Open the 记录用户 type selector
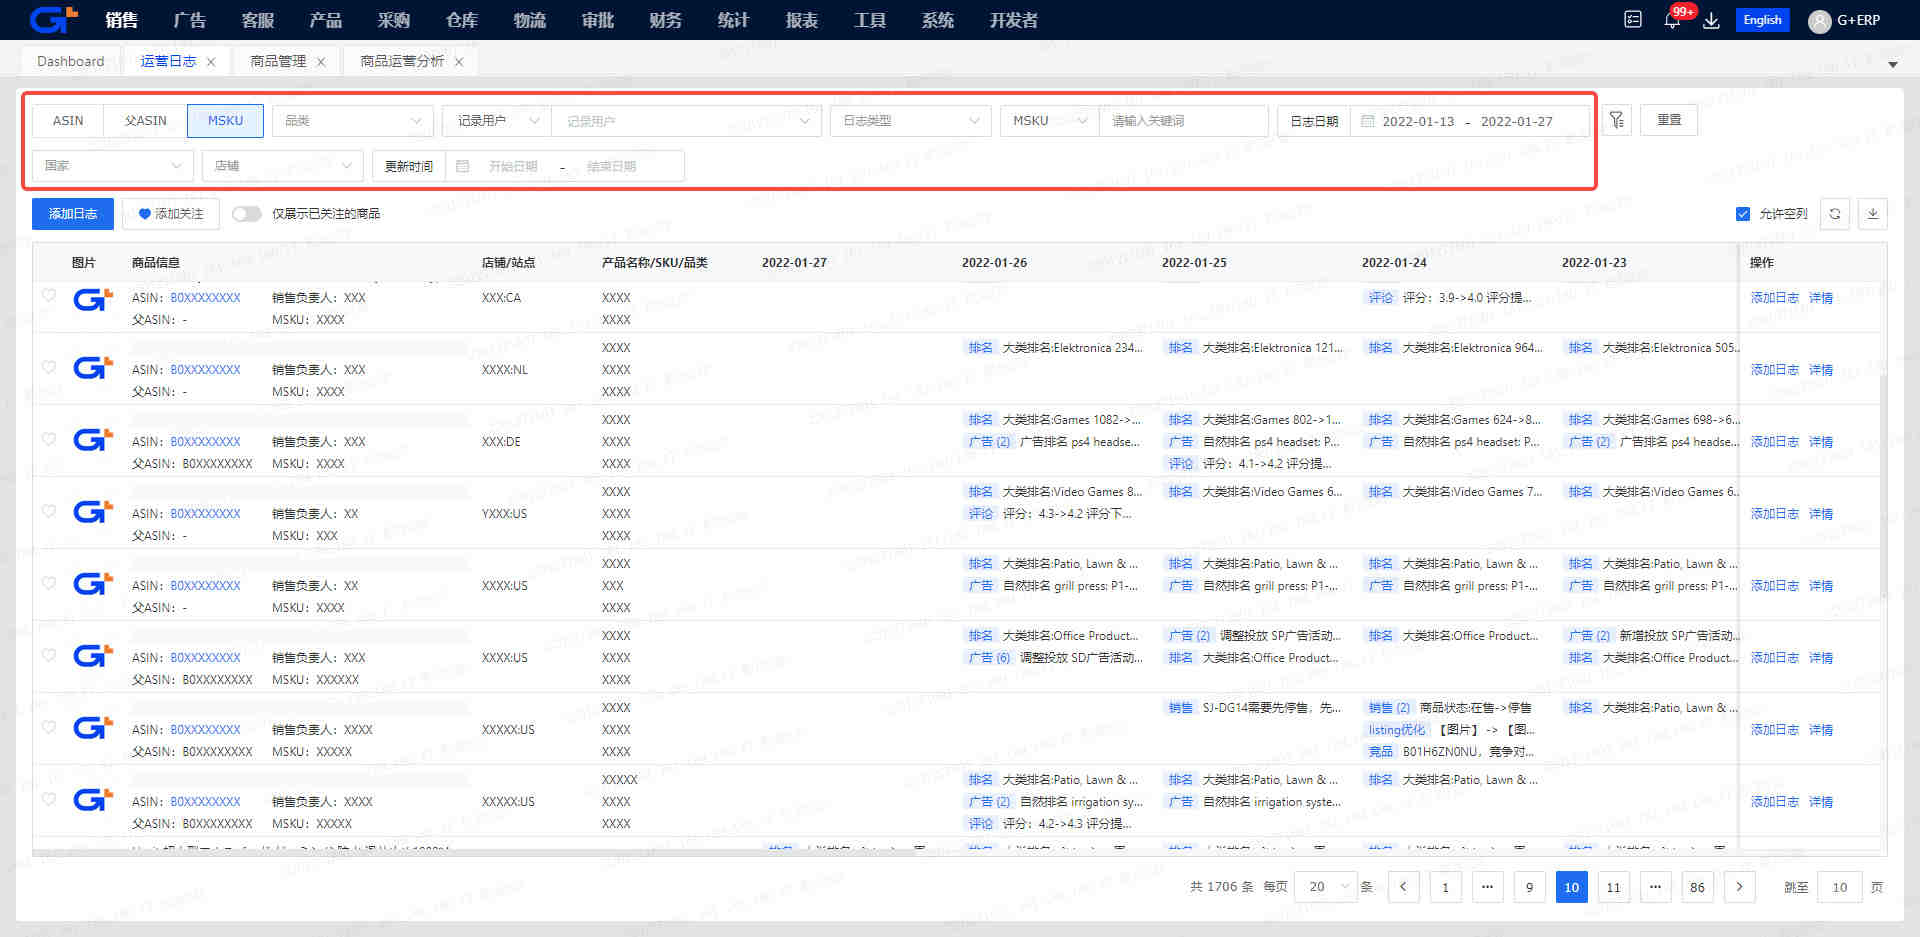Screen dimensions: 1920x937 496,121
